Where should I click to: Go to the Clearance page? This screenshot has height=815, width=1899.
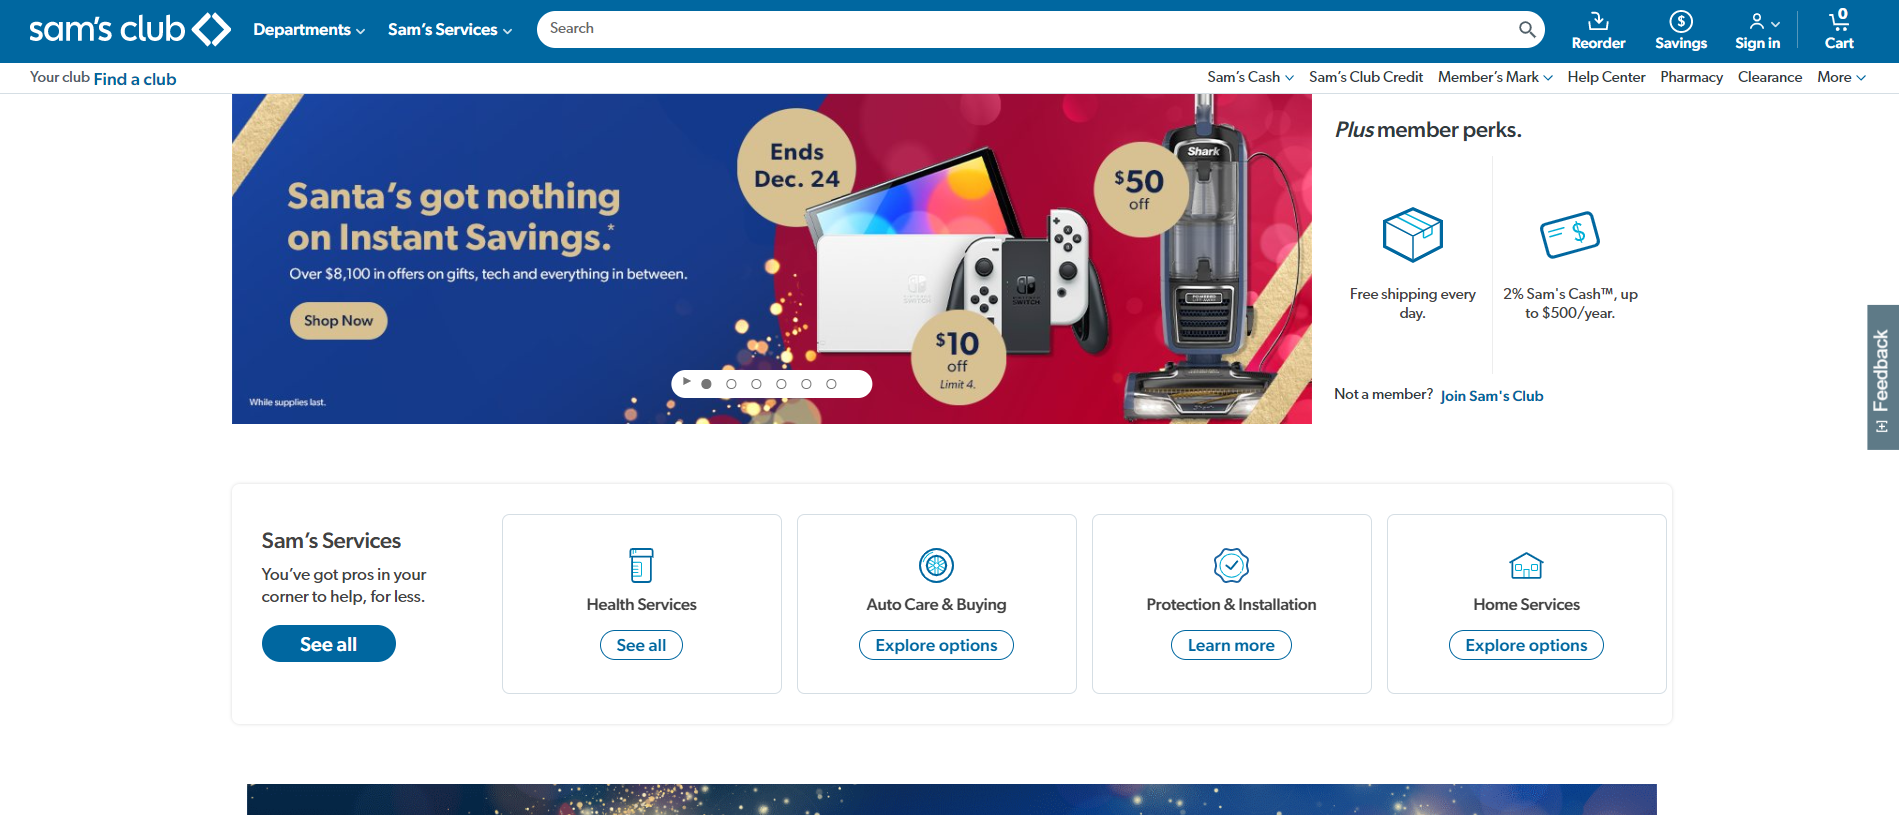coord(1769,77)
